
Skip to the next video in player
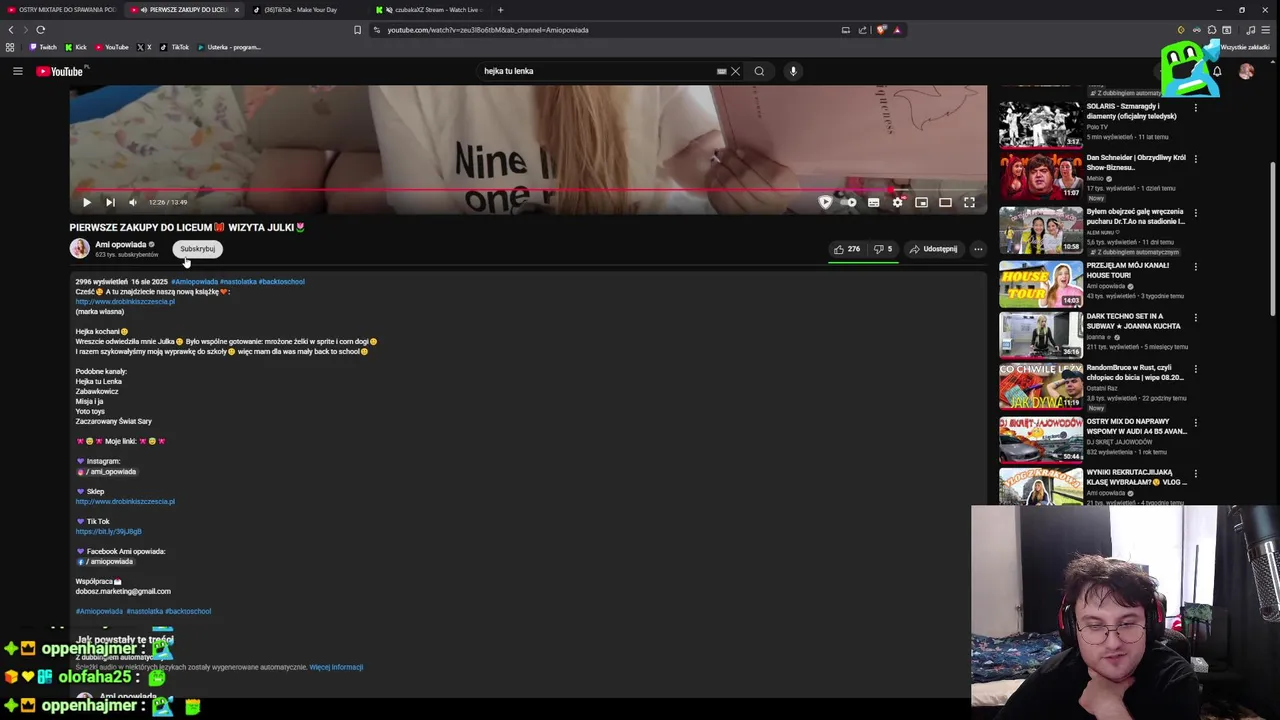110,202
